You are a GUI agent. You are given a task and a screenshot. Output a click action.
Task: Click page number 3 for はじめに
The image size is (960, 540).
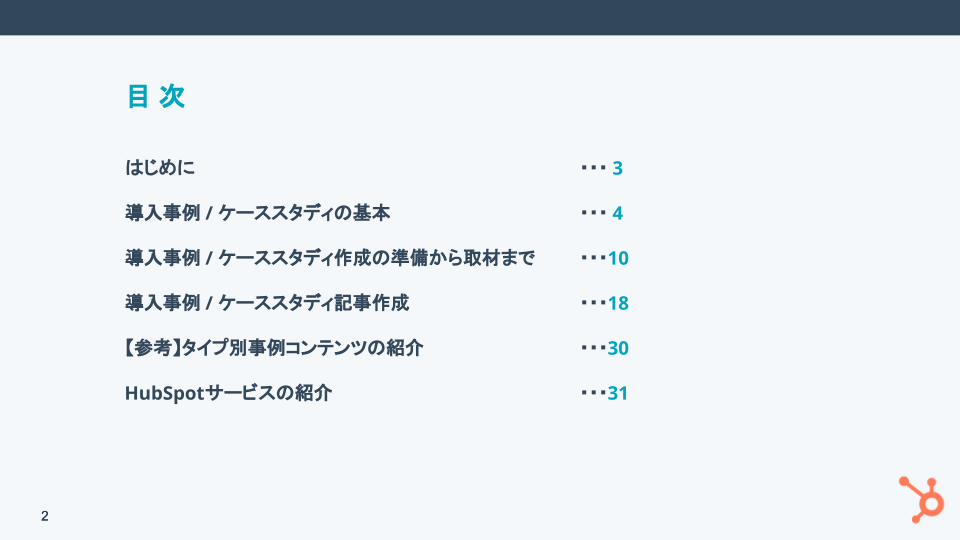618,168
